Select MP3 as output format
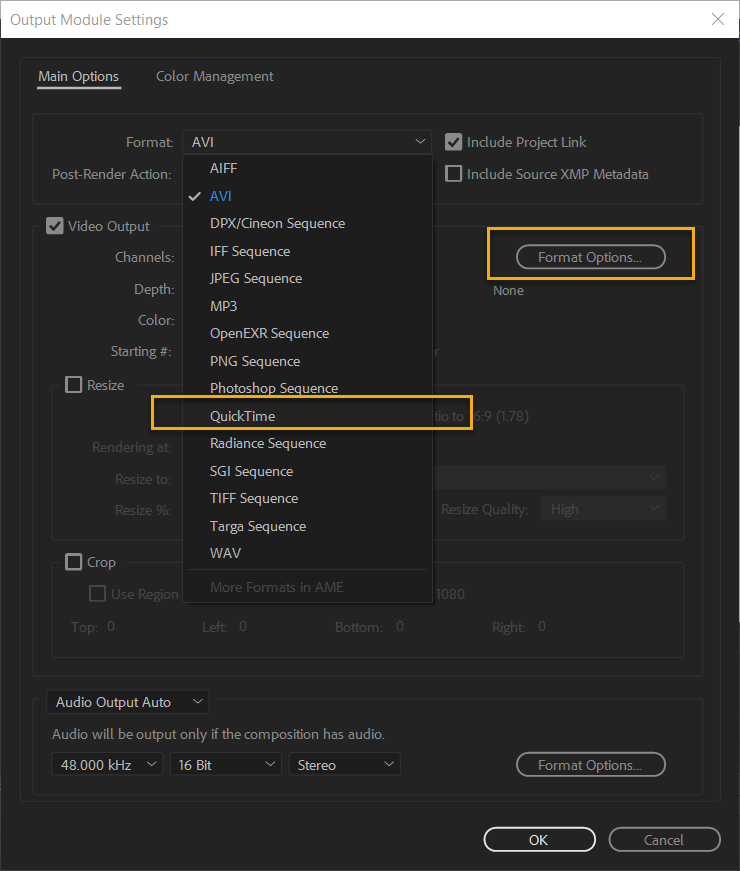The width and height of the screenshot is (740, 871). [x=223, y=306]
